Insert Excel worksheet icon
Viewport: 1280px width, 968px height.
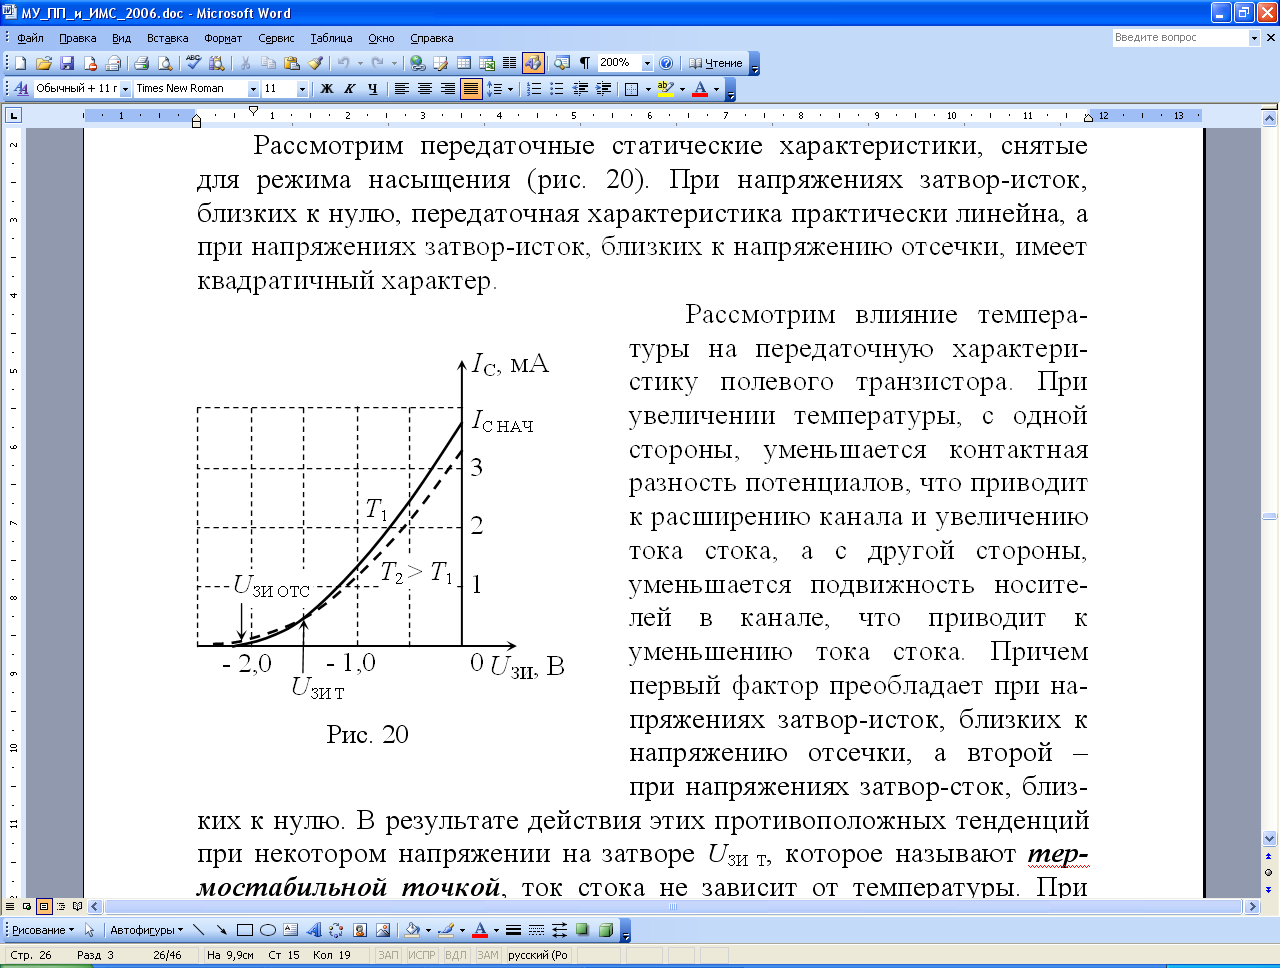[x=487, y=63]
